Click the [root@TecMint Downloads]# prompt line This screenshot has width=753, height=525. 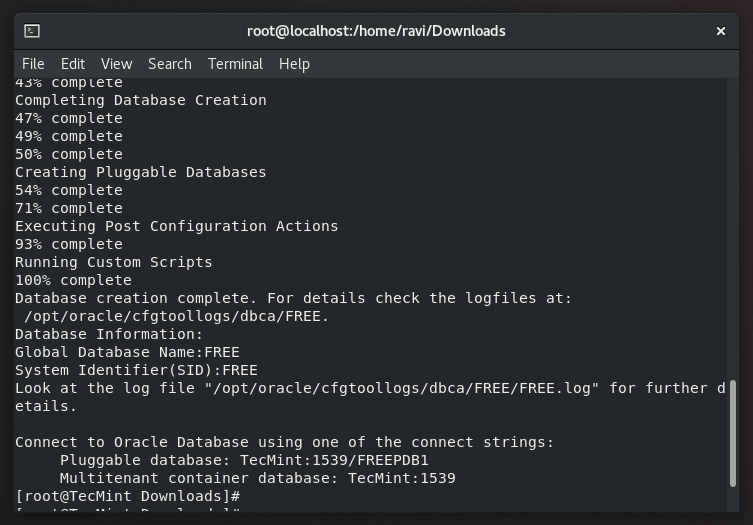127,496
